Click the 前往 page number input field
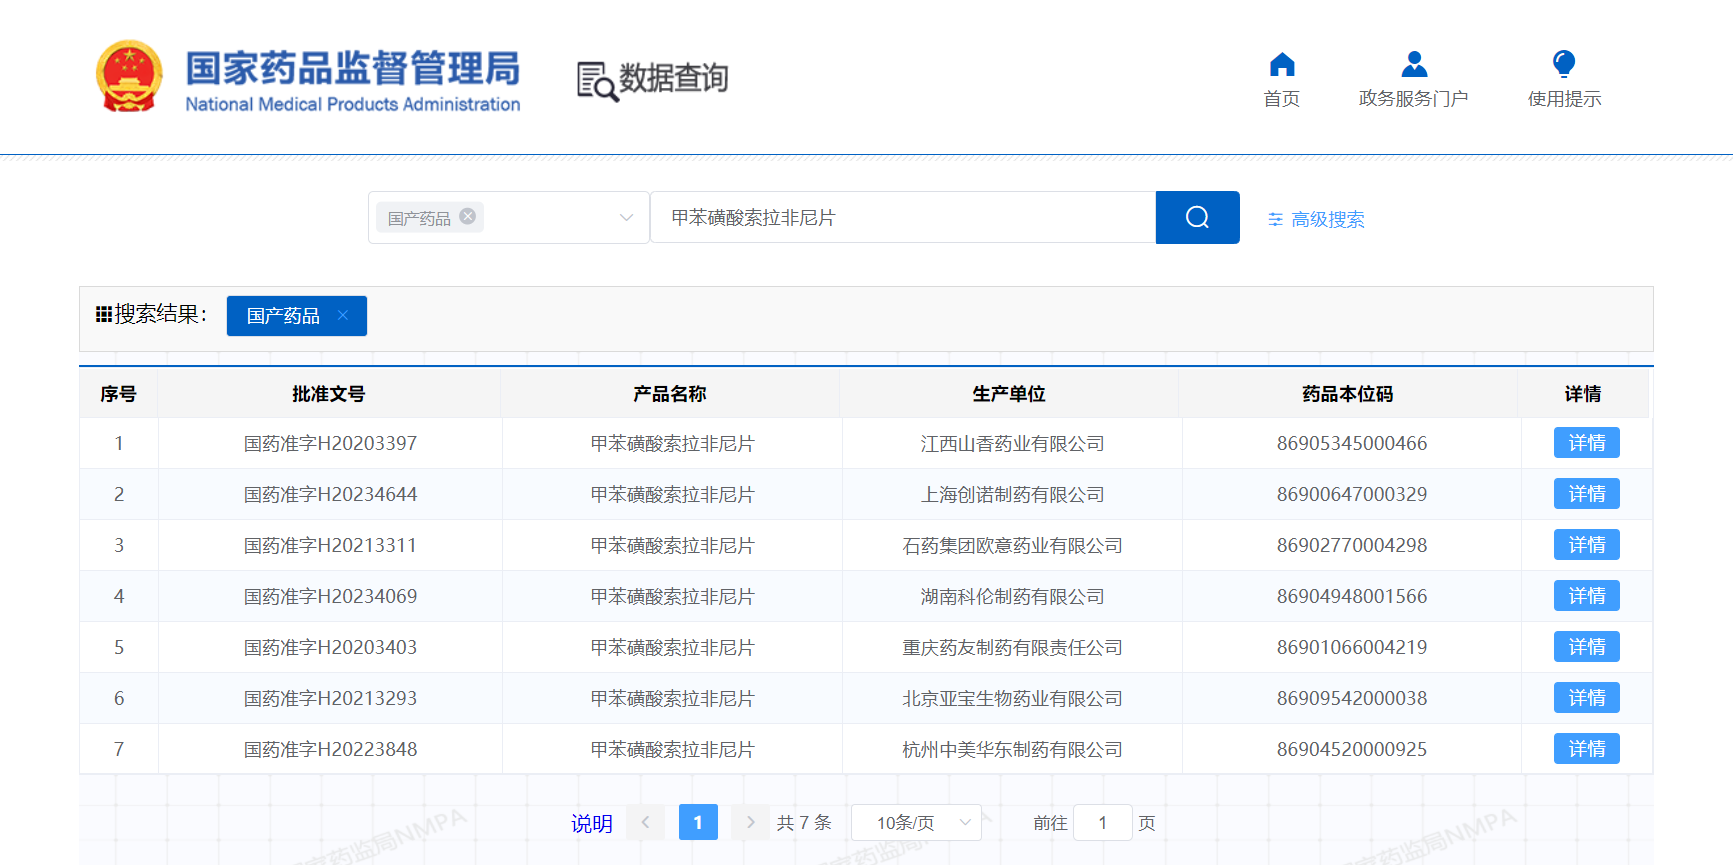 pyautogui.click(x=1102, y=822)
